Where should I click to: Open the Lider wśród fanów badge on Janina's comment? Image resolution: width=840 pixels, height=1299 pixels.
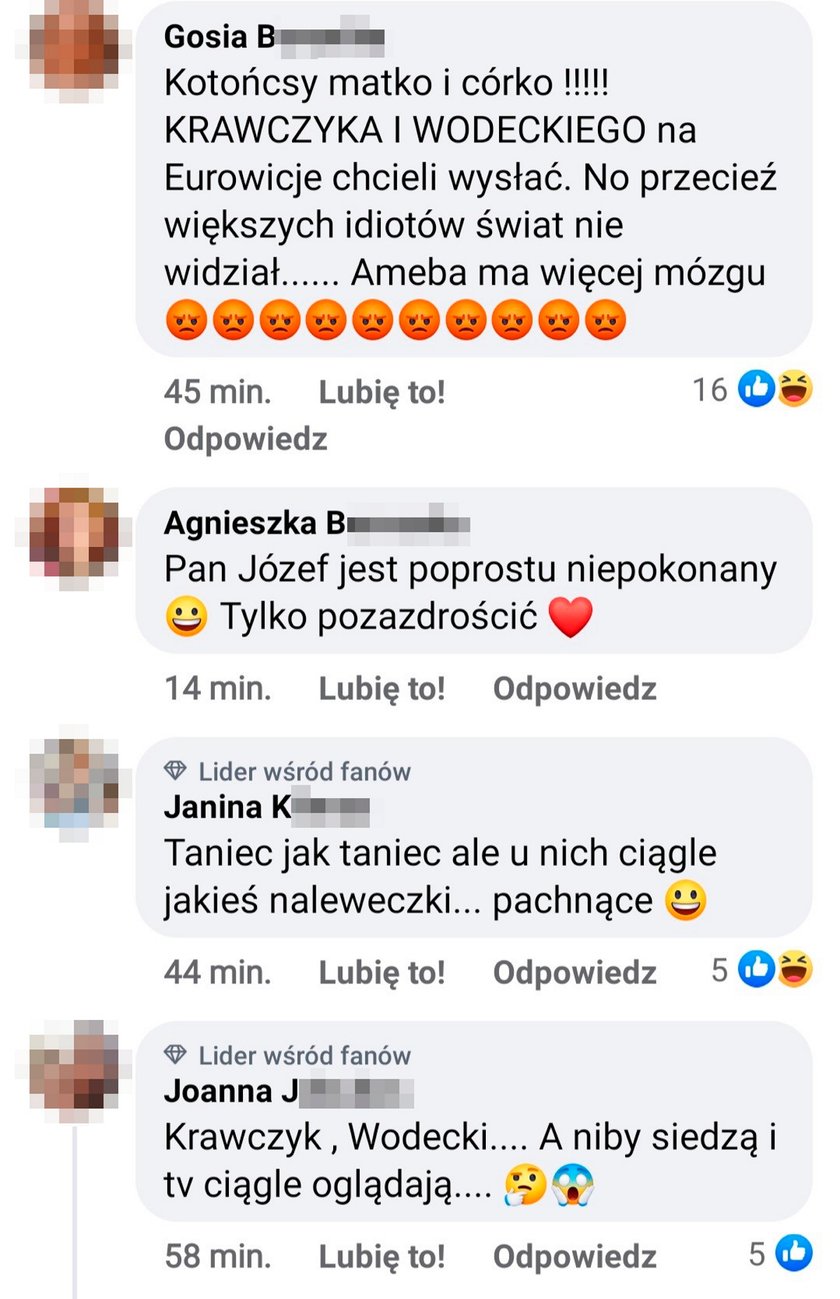tap(288, 771)
